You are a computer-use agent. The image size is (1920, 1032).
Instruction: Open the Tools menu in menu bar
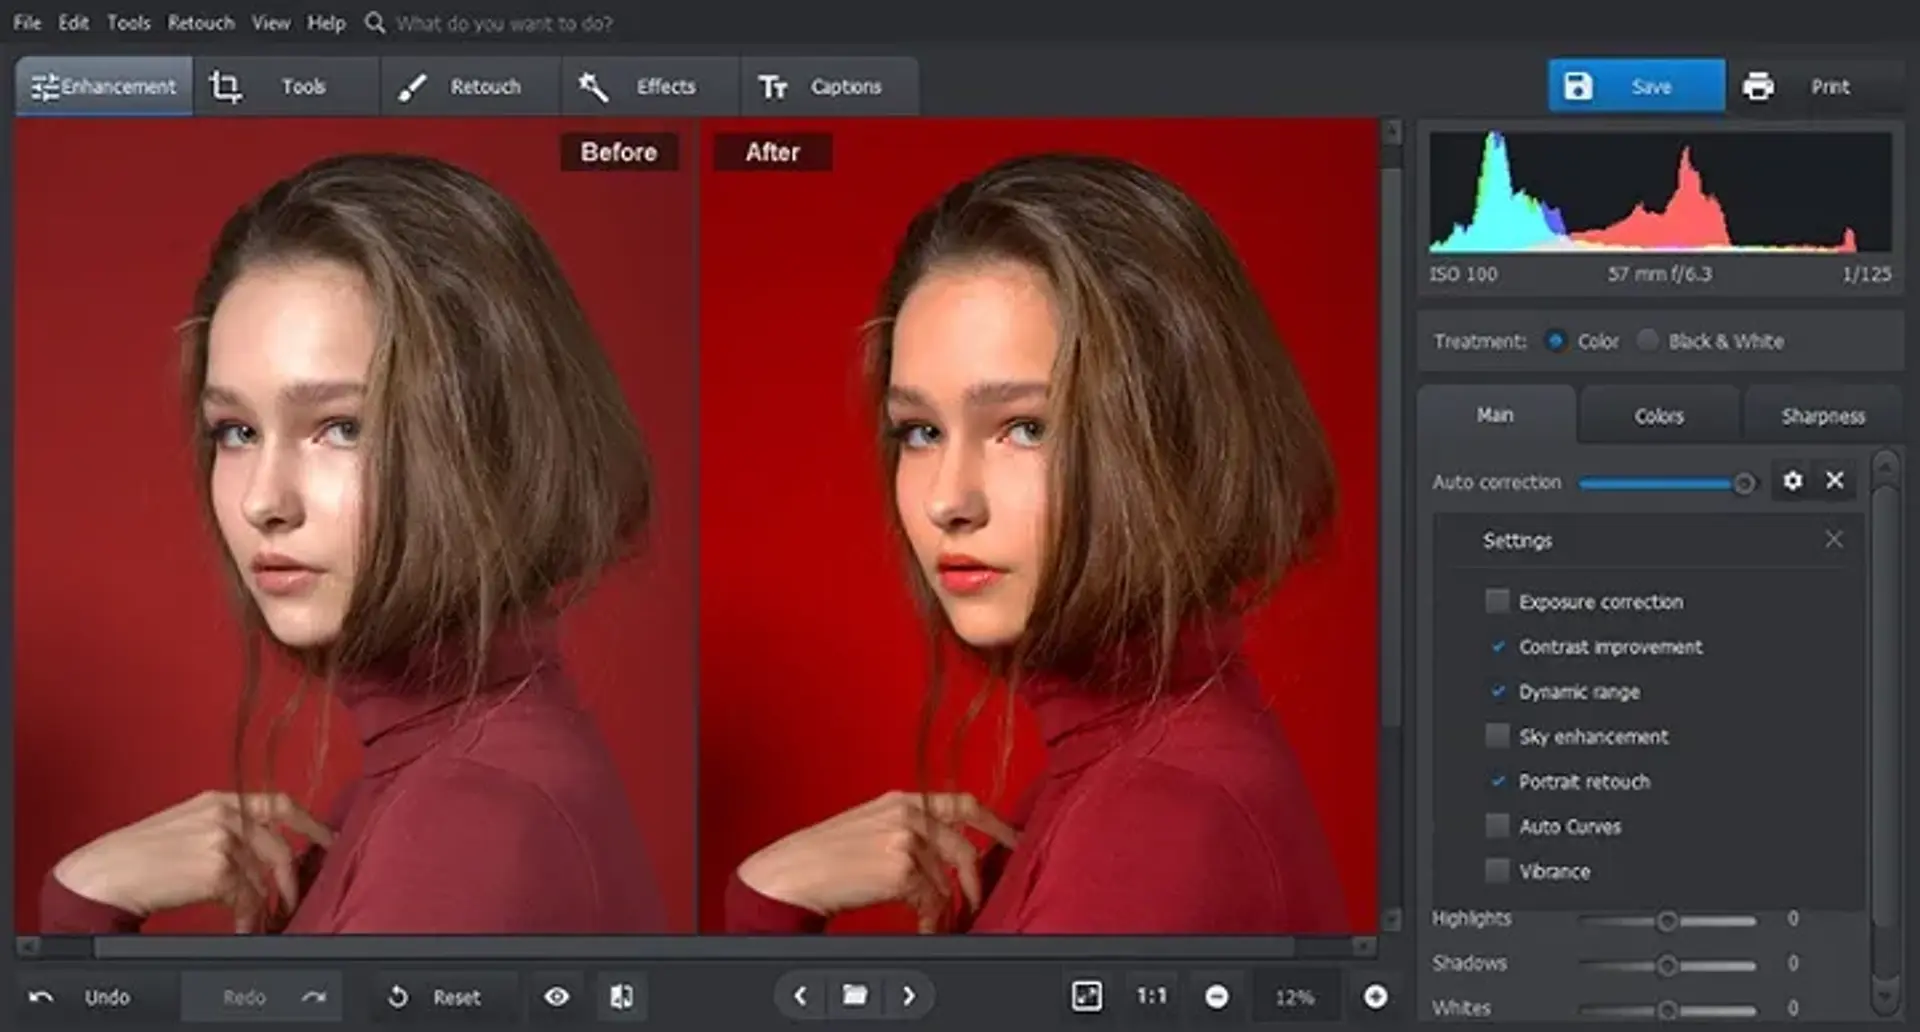click(129, 22)
